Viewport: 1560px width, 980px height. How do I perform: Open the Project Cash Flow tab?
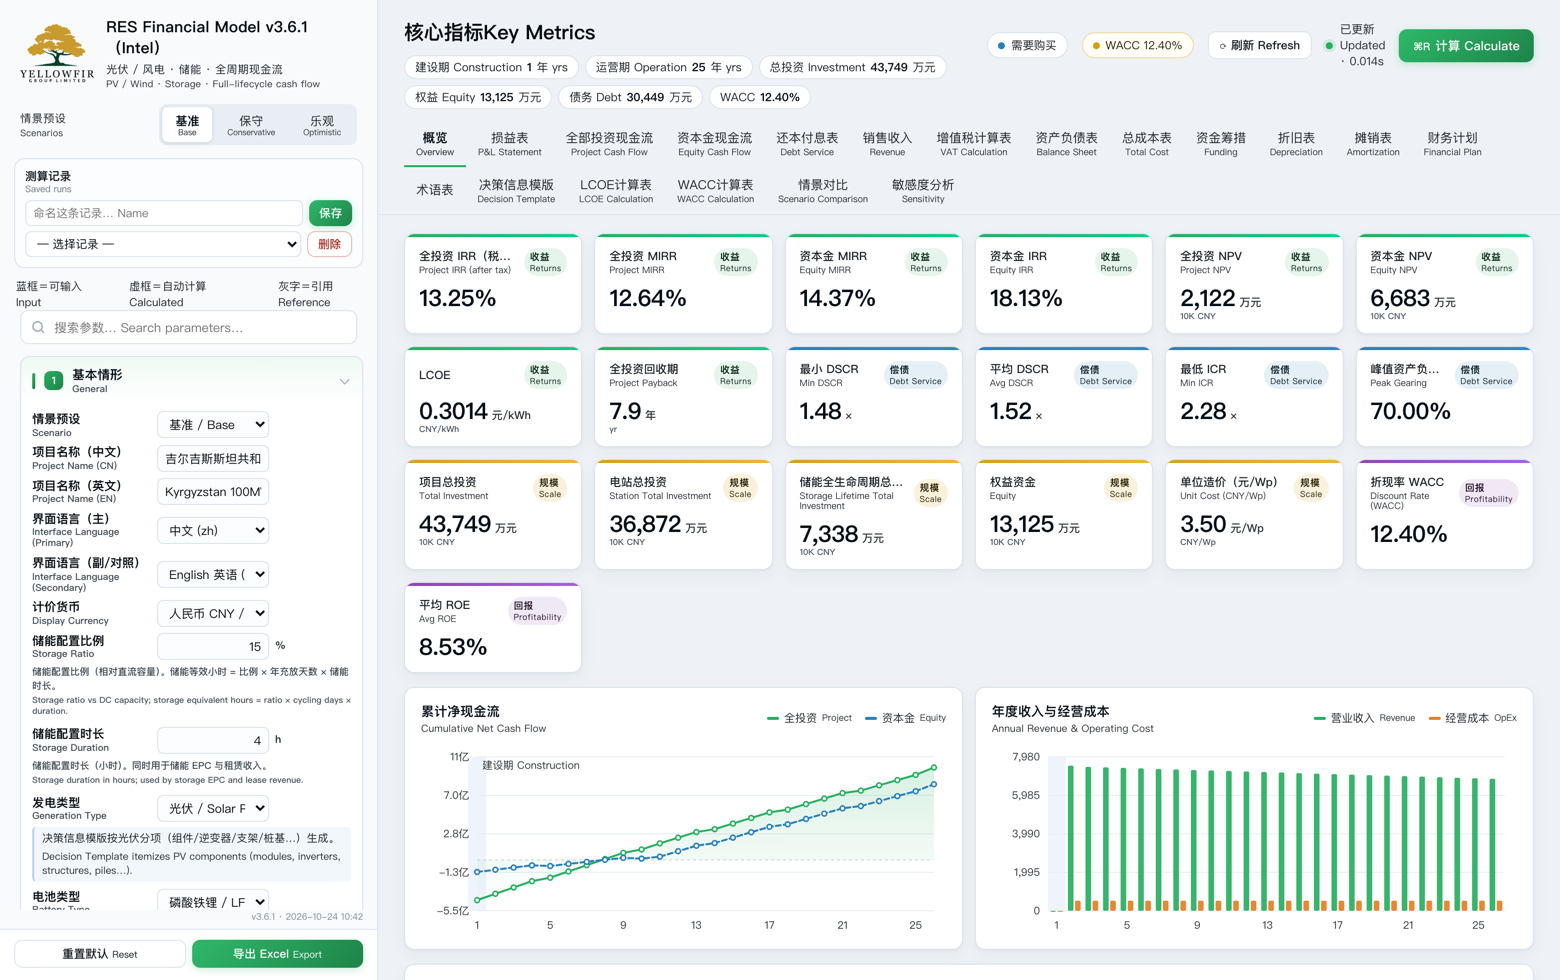[x=609, y=144]
